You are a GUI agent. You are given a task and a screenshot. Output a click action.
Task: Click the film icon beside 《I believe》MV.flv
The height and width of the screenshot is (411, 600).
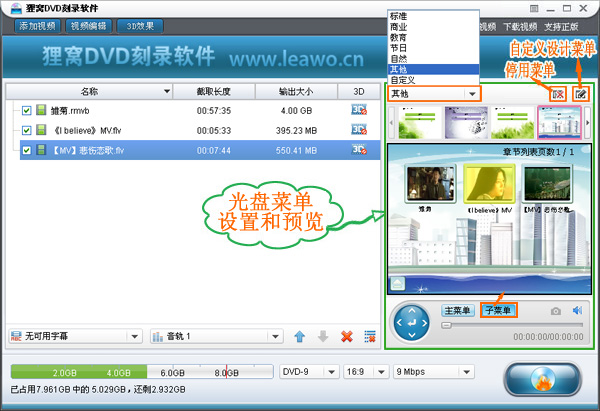[41, 130]
